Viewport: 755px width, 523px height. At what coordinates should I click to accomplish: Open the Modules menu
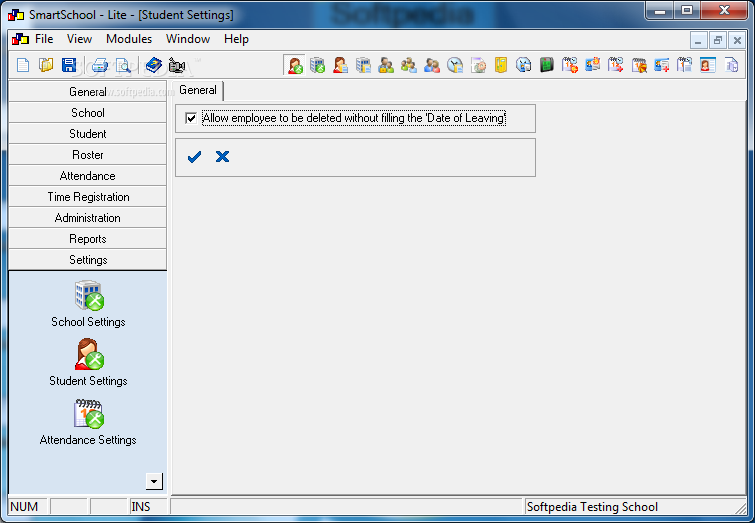[x=129, y=39]
